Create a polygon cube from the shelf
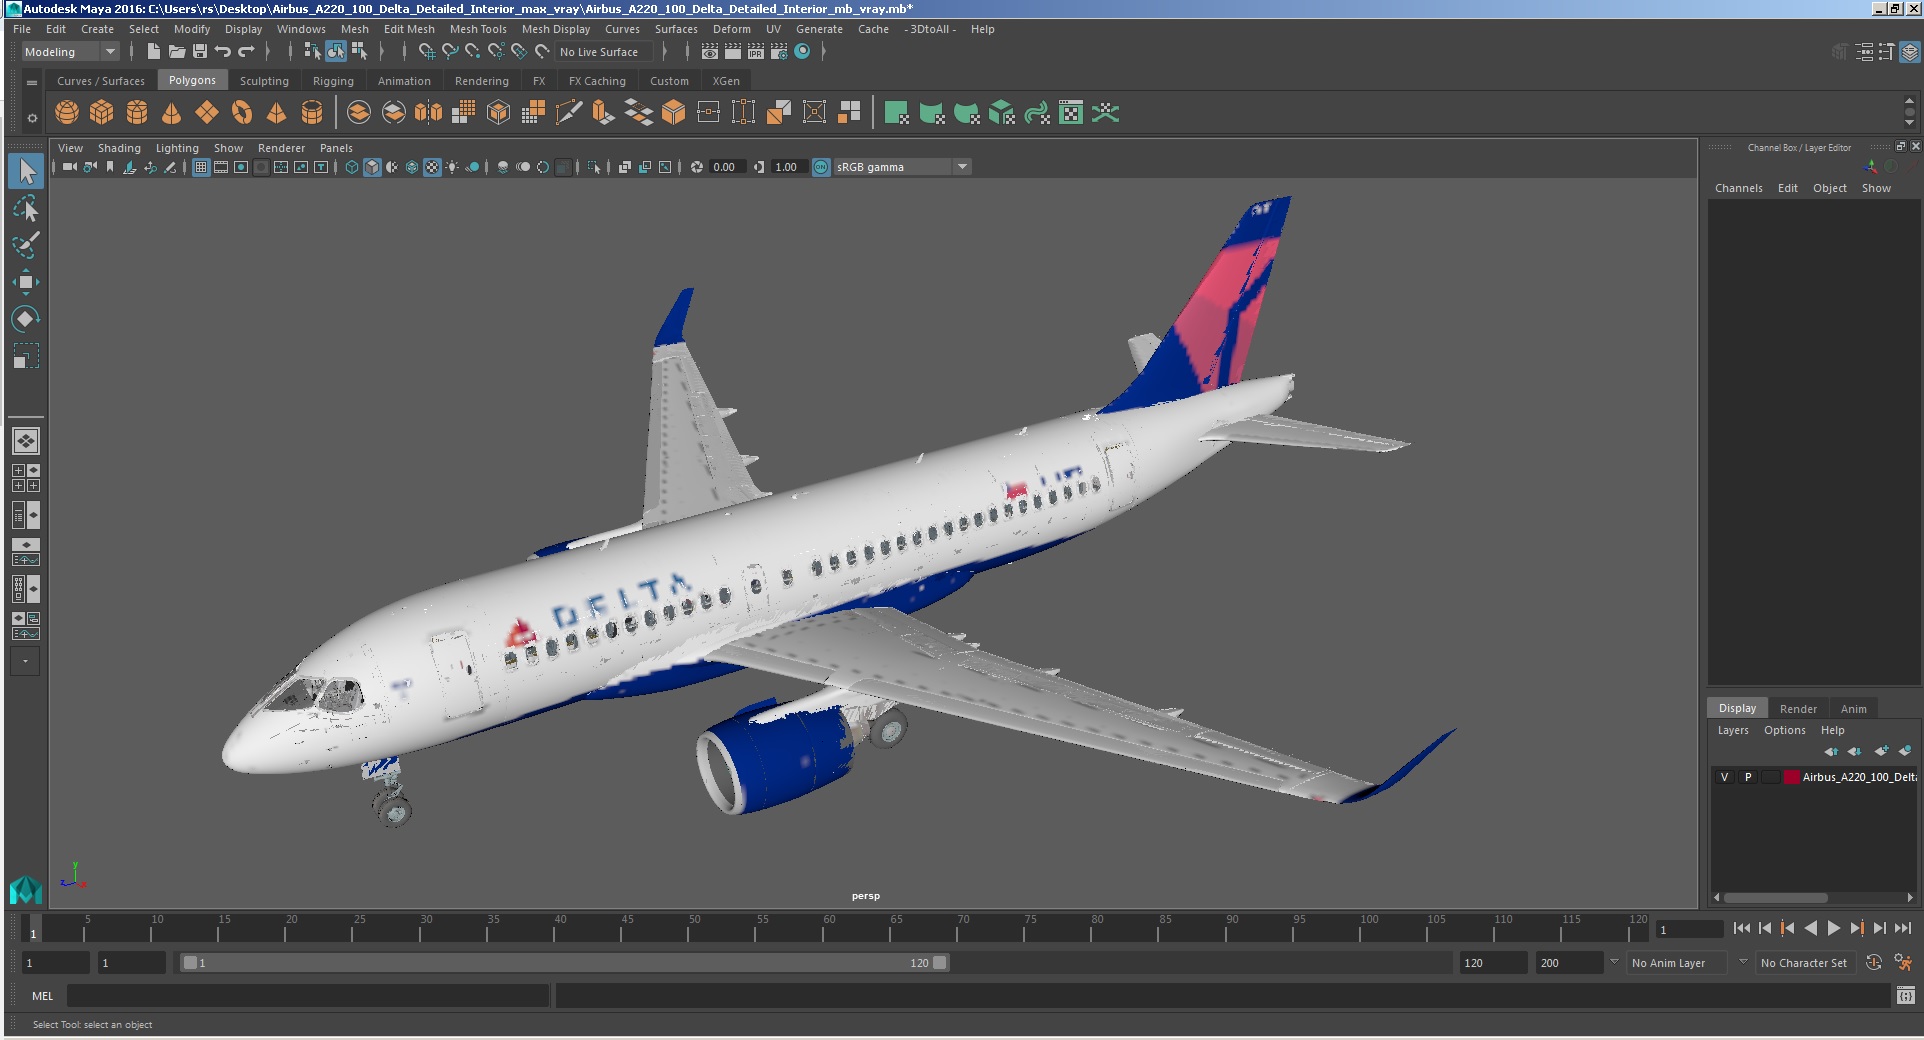This screenshot has height=1040, width=1924. click(x=102, y=113)
